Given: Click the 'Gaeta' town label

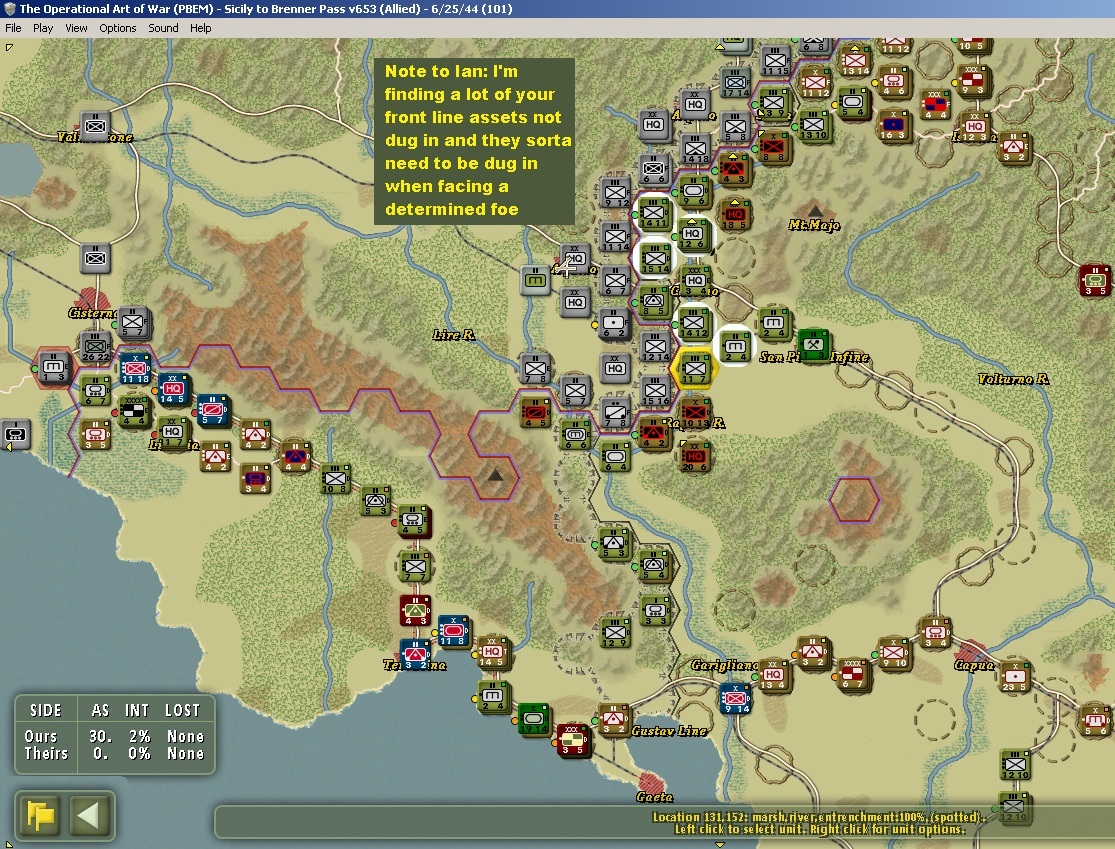Looking at the screenshot, I should [654, 797].
